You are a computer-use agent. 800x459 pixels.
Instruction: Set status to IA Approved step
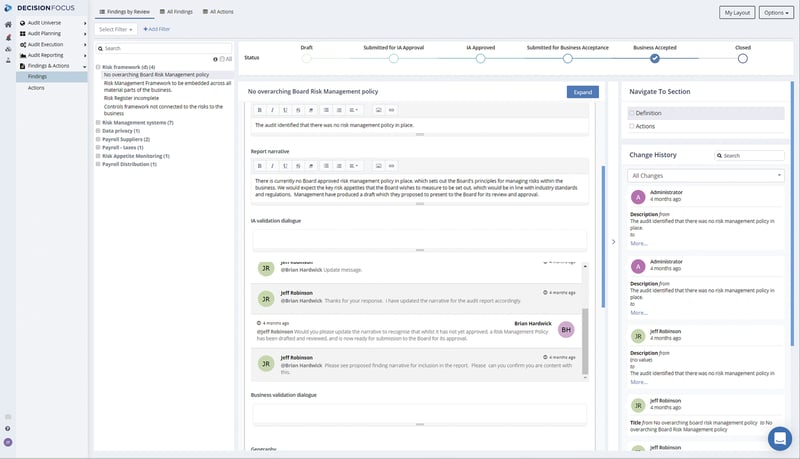pyautogui.click(x=480, y=59)
